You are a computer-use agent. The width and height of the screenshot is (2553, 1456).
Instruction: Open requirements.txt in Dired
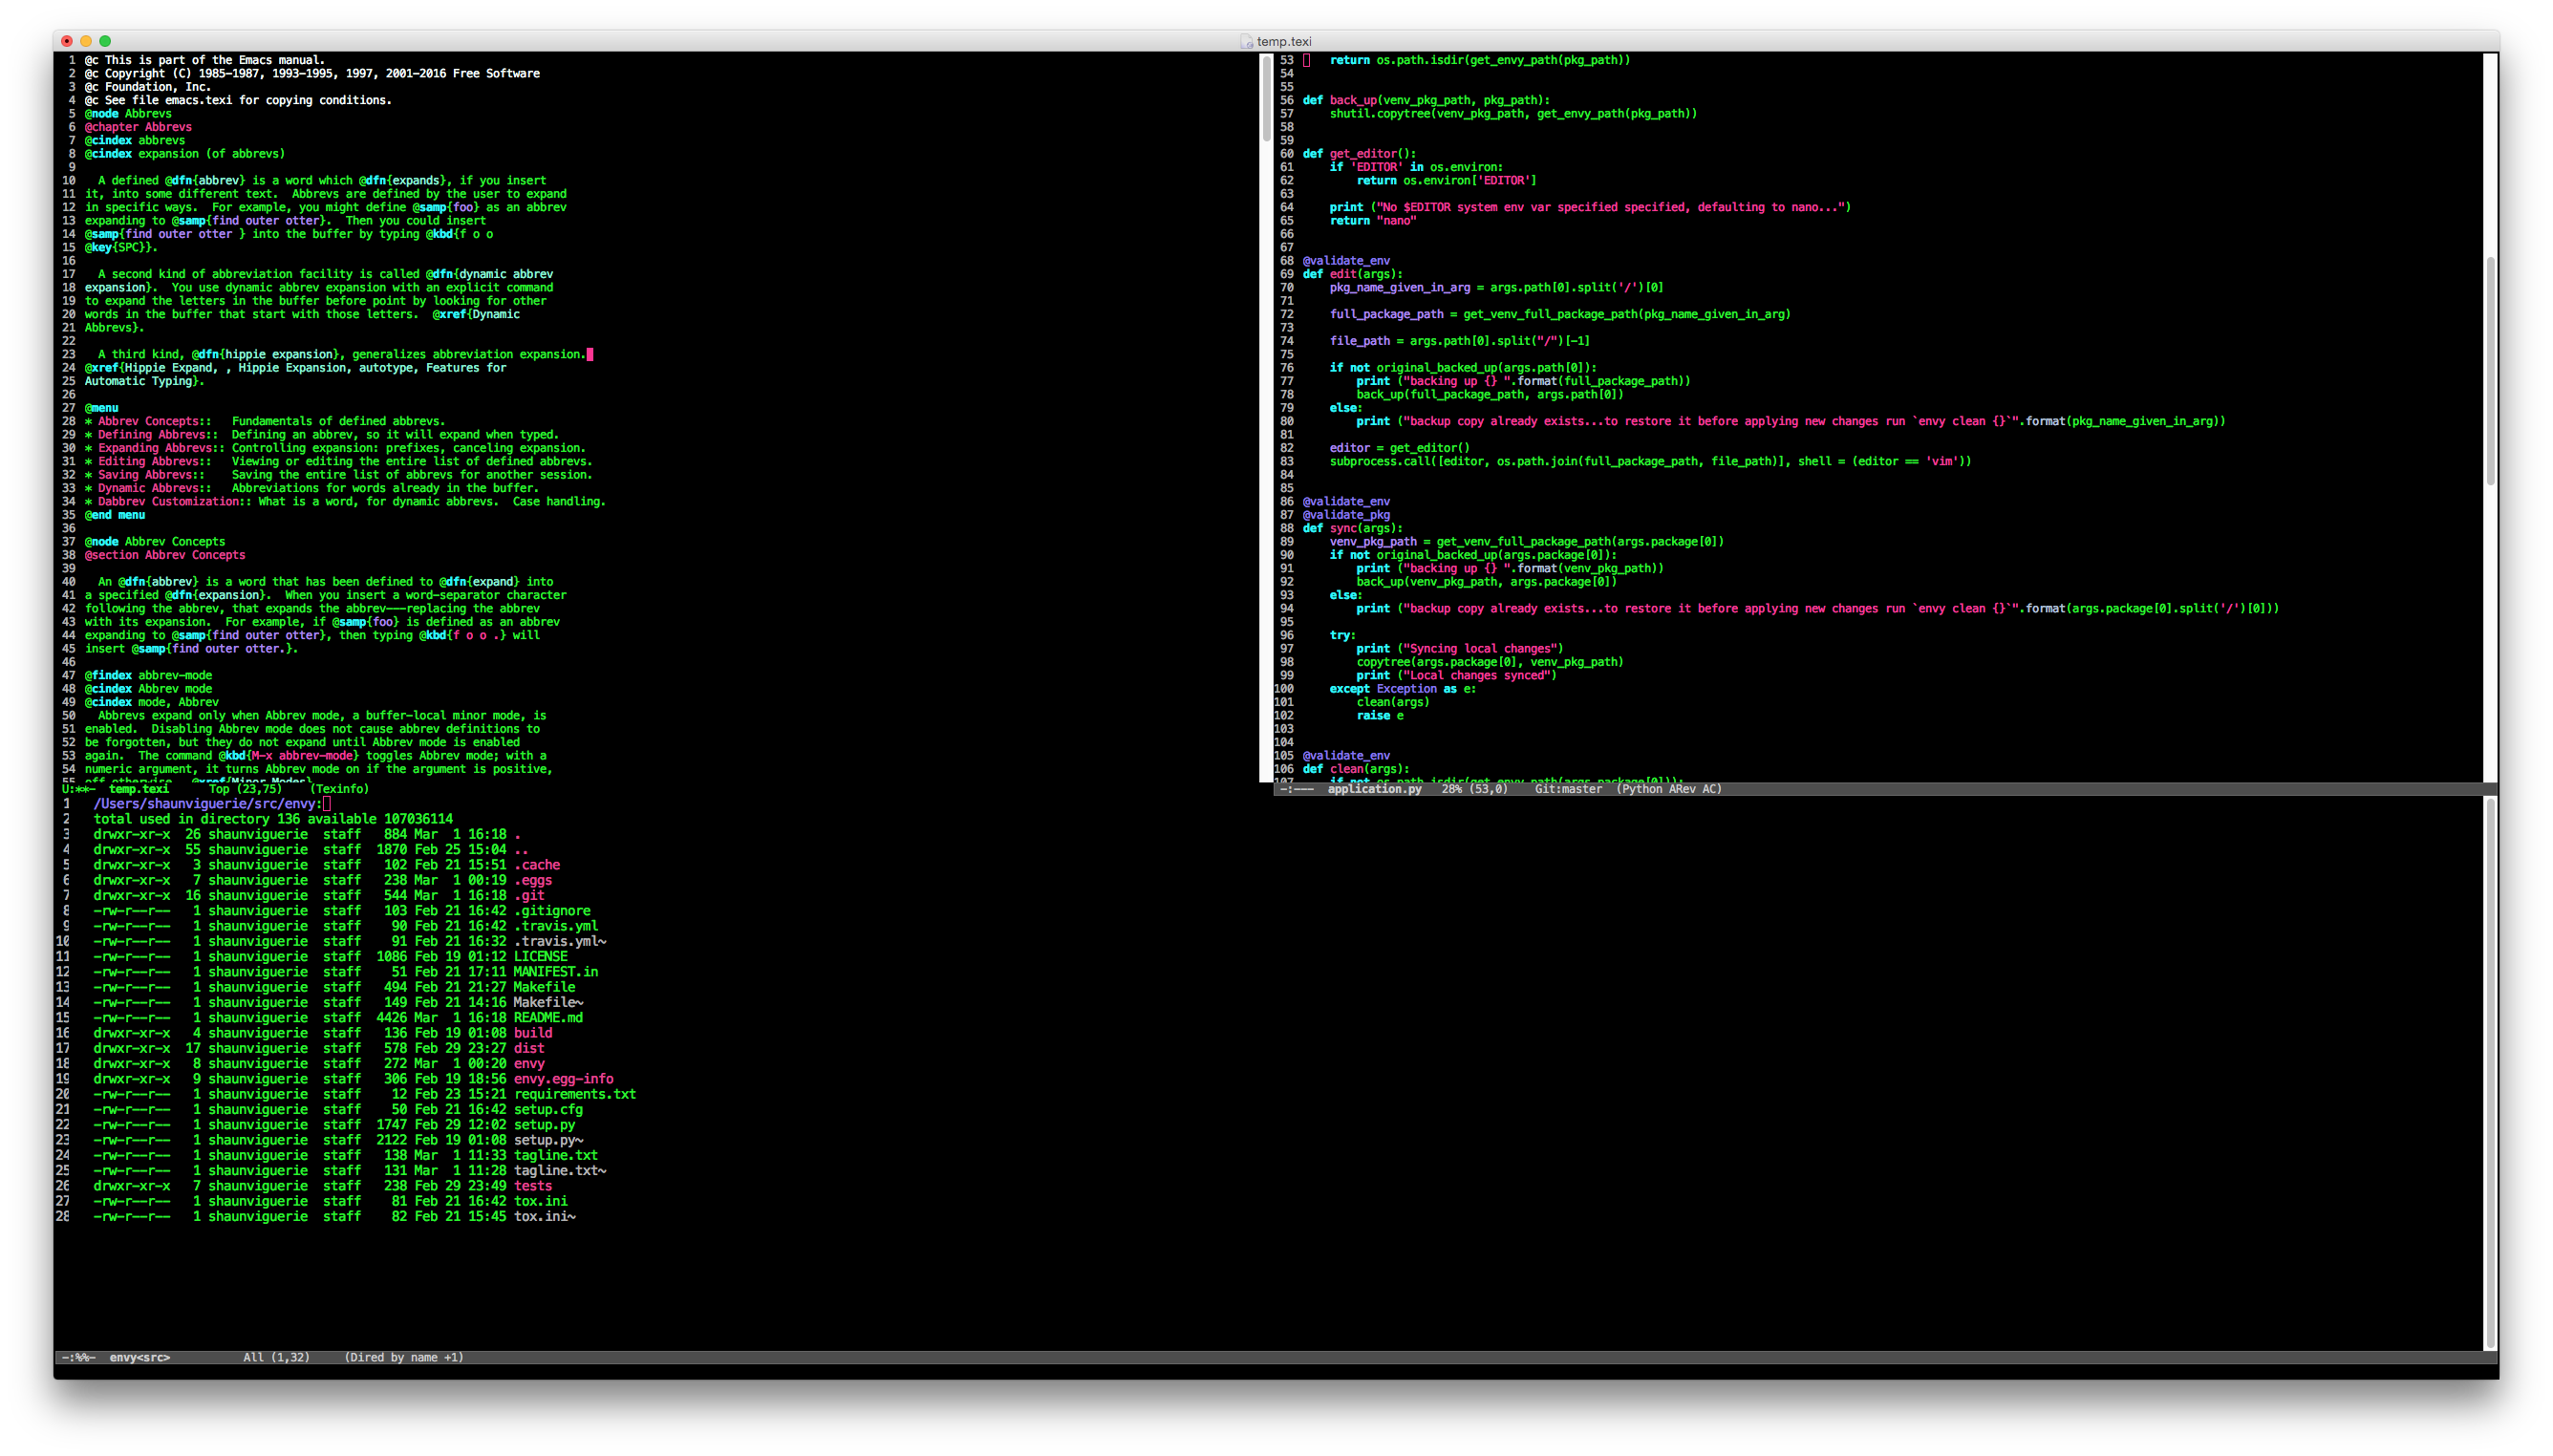point(575,1094)
